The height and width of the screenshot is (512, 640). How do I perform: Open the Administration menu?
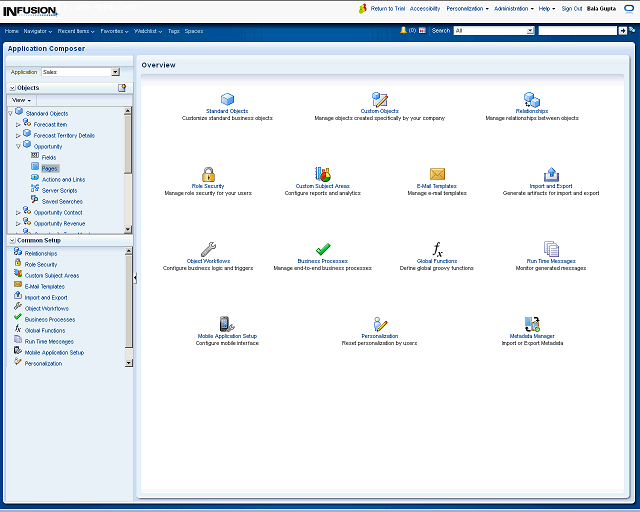[x=513, y=8]
